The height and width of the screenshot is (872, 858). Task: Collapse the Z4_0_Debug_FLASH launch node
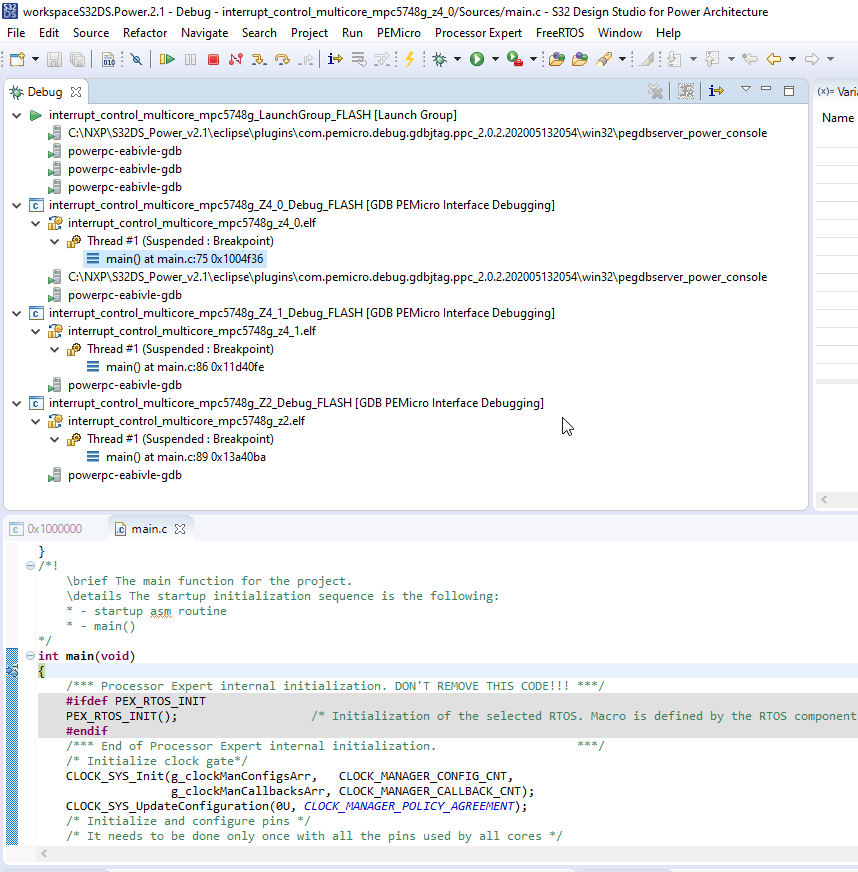point(17,205)
